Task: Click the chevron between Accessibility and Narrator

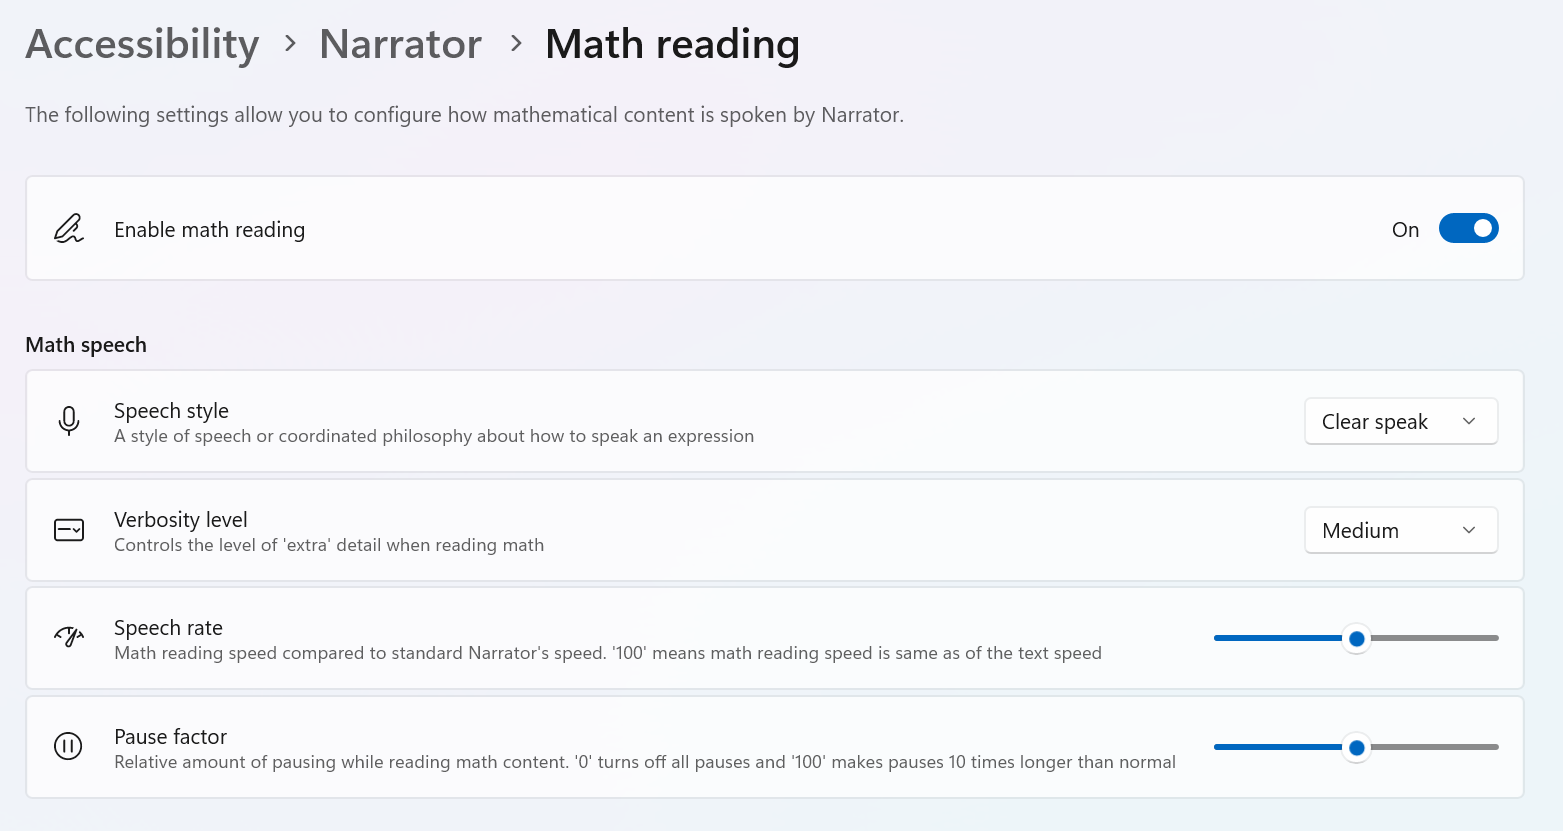Action: pos(290,44)
